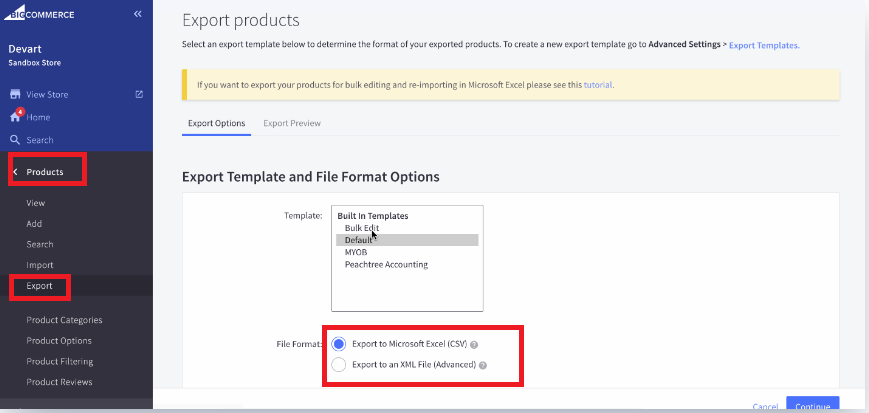The width and height of the screenshot is (869, 413).
Task: Open Import under Products menu
Action: coord(40,265)
